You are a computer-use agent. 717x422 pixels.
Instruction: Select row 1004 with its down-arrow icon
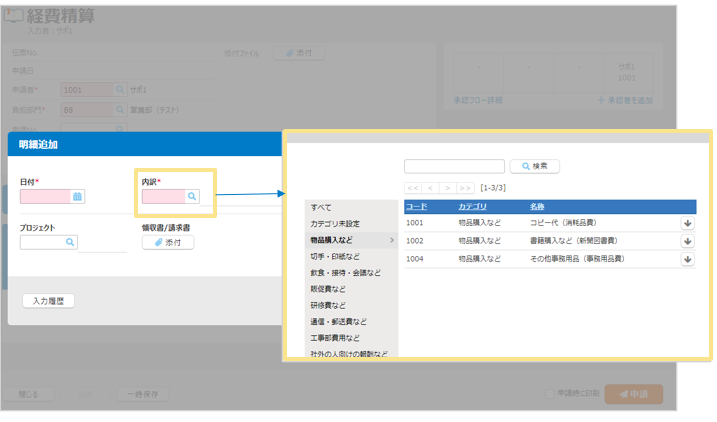coord(687,259)
